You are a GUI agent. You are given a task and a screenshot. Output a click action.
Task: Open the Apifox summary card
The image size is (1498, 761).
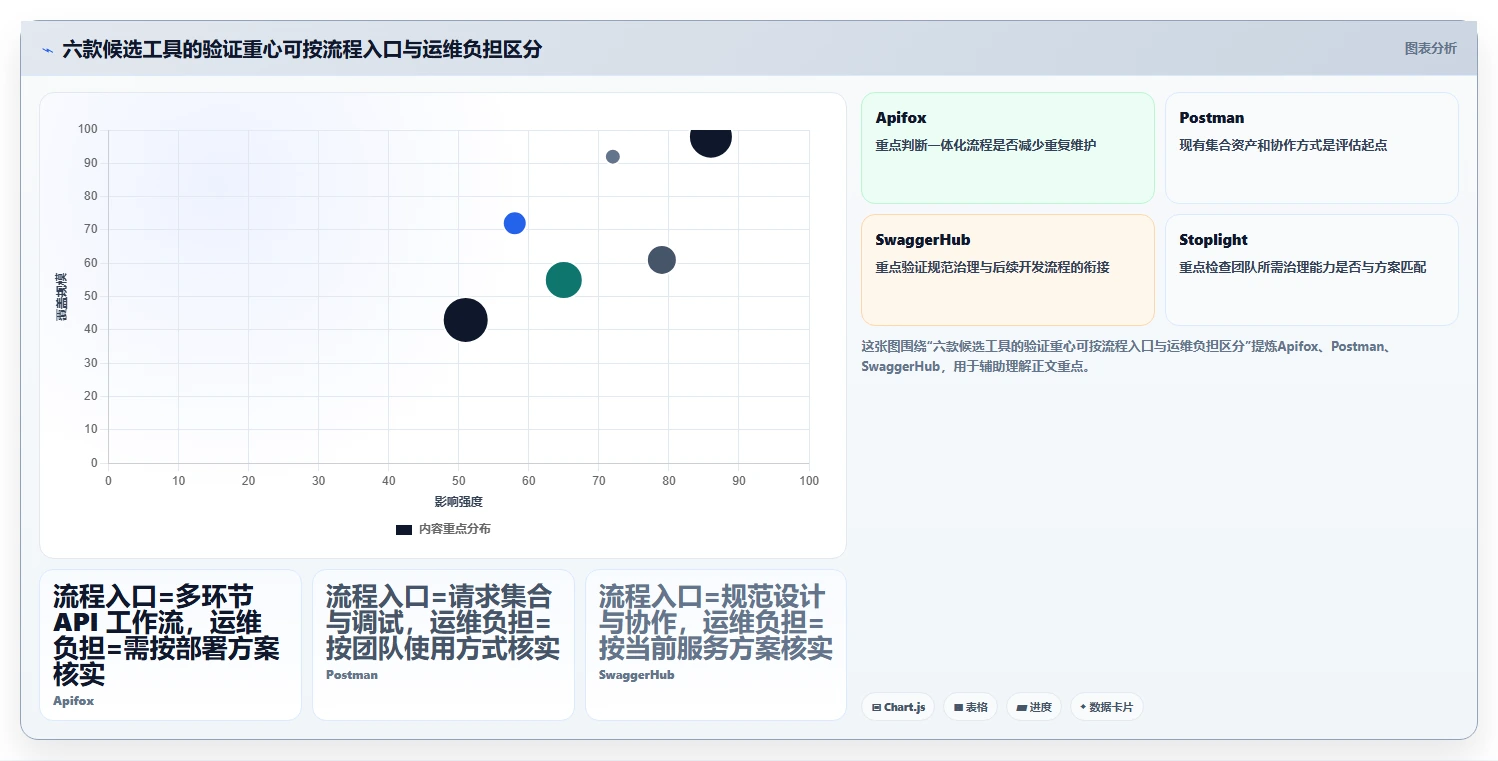click(1007, 148)
